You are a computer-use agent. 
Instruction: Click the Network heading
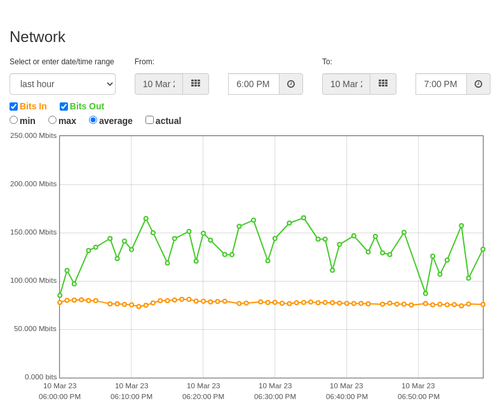click(37, 37)
